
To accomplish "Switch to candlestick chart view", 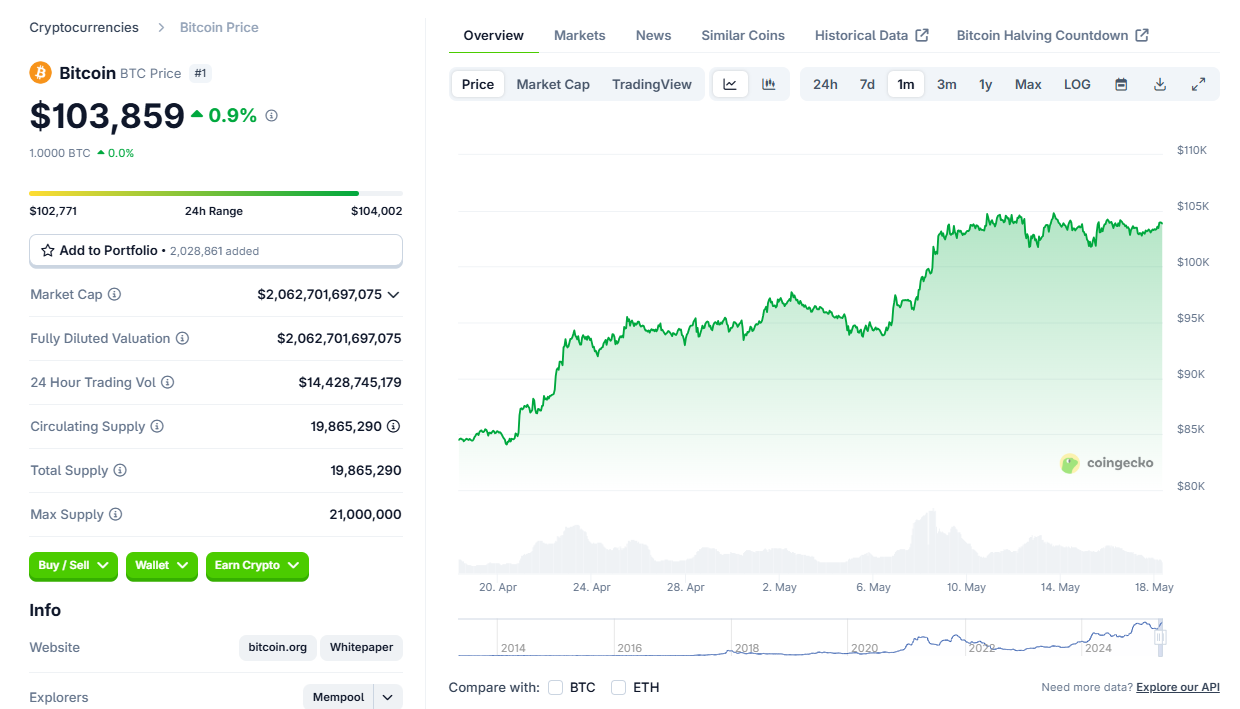I will point(769,85).
